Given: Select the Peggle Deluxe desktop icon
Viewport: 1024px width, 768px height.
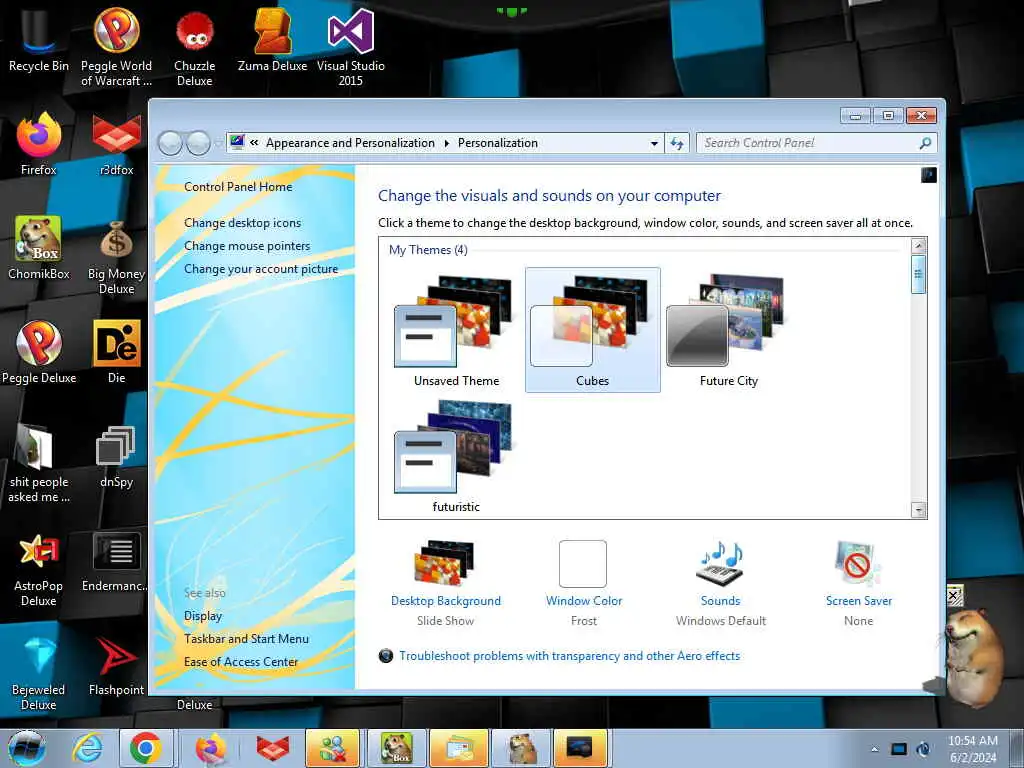Looking at the screenshot, I should click(39, 351).
